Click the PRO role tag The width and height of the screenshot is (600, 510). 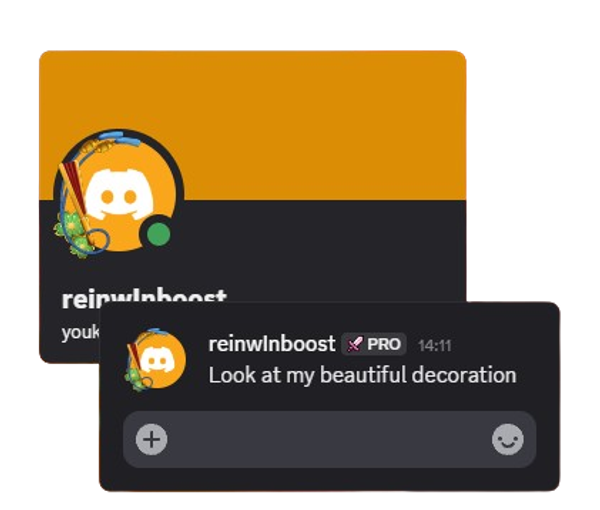tap(373, 344)
